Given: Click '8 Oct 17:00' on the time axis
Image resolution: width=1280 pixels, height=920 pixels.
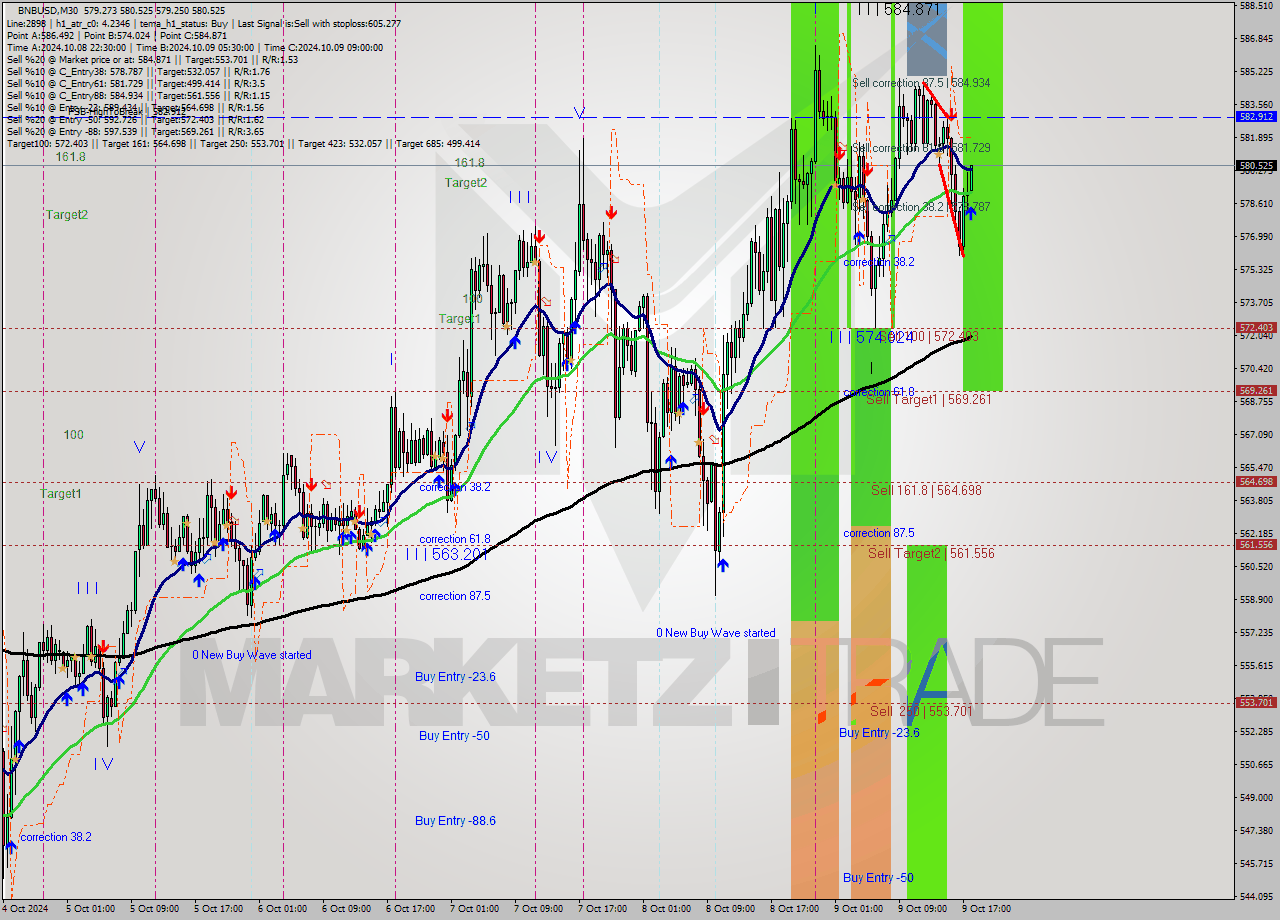Looking at the screenshot, I should tap(794, 909).
